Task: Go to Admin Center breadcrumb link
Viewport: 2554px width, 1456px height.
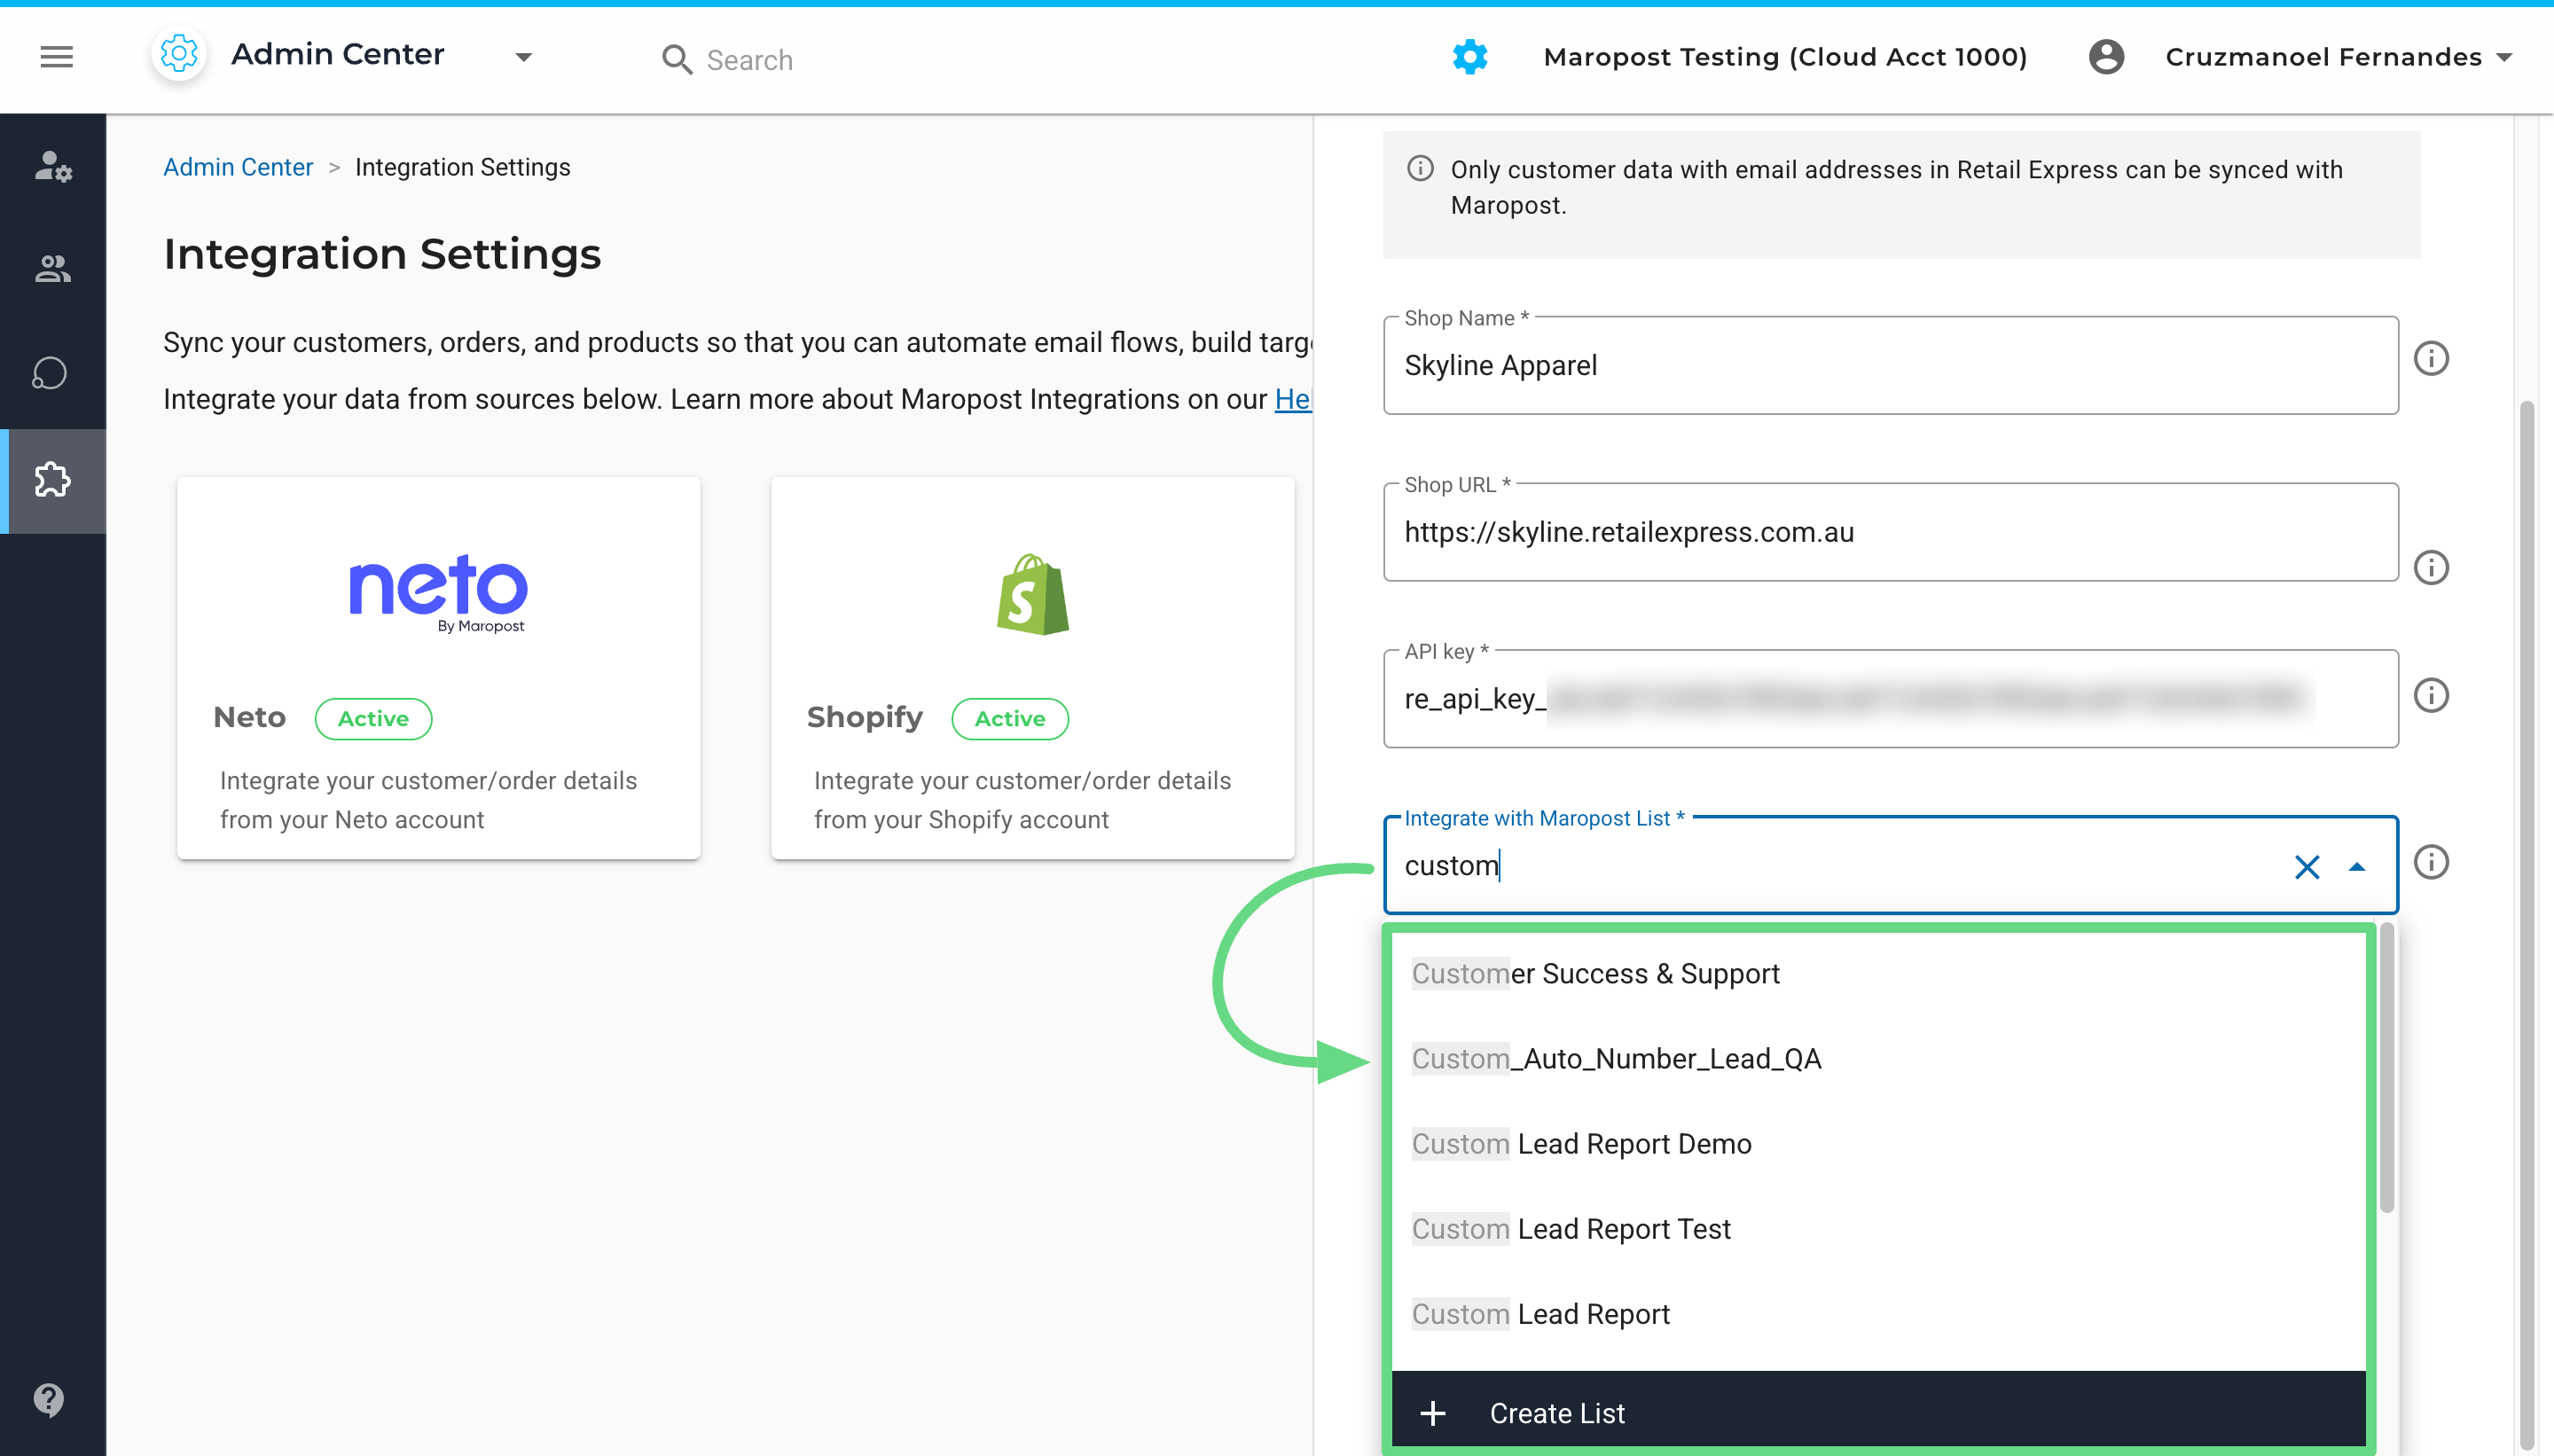Action: point(238,167)
